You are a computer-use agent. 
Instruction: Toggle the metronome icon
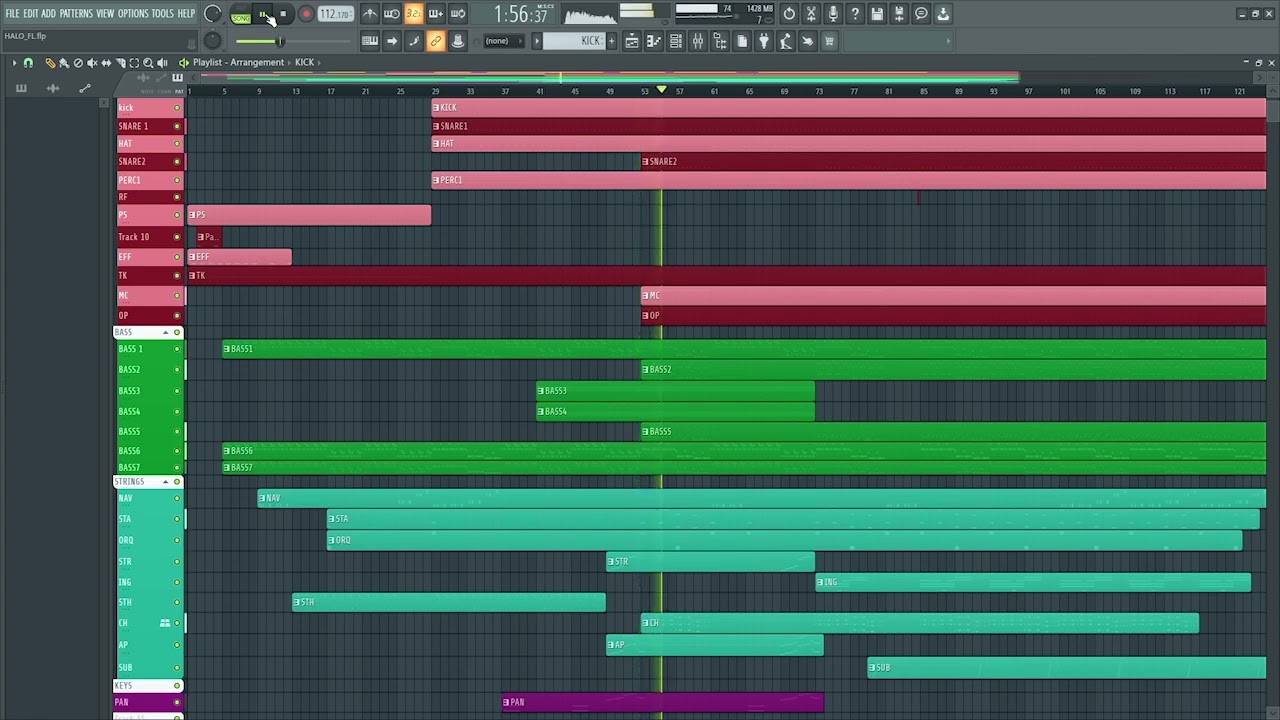[370, 14]
